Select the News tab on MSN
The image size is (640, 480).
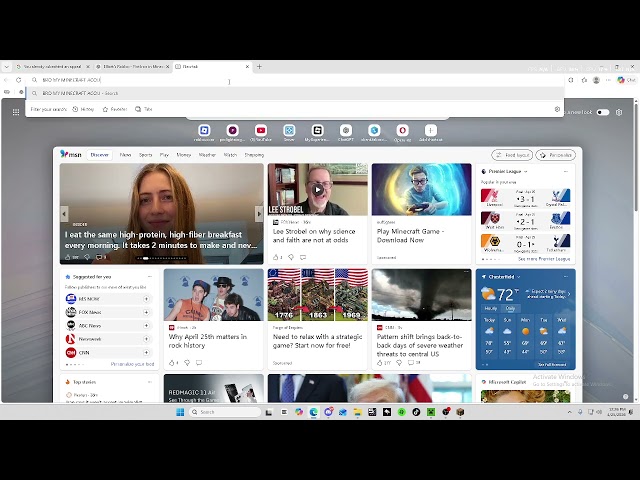[125, 155]
